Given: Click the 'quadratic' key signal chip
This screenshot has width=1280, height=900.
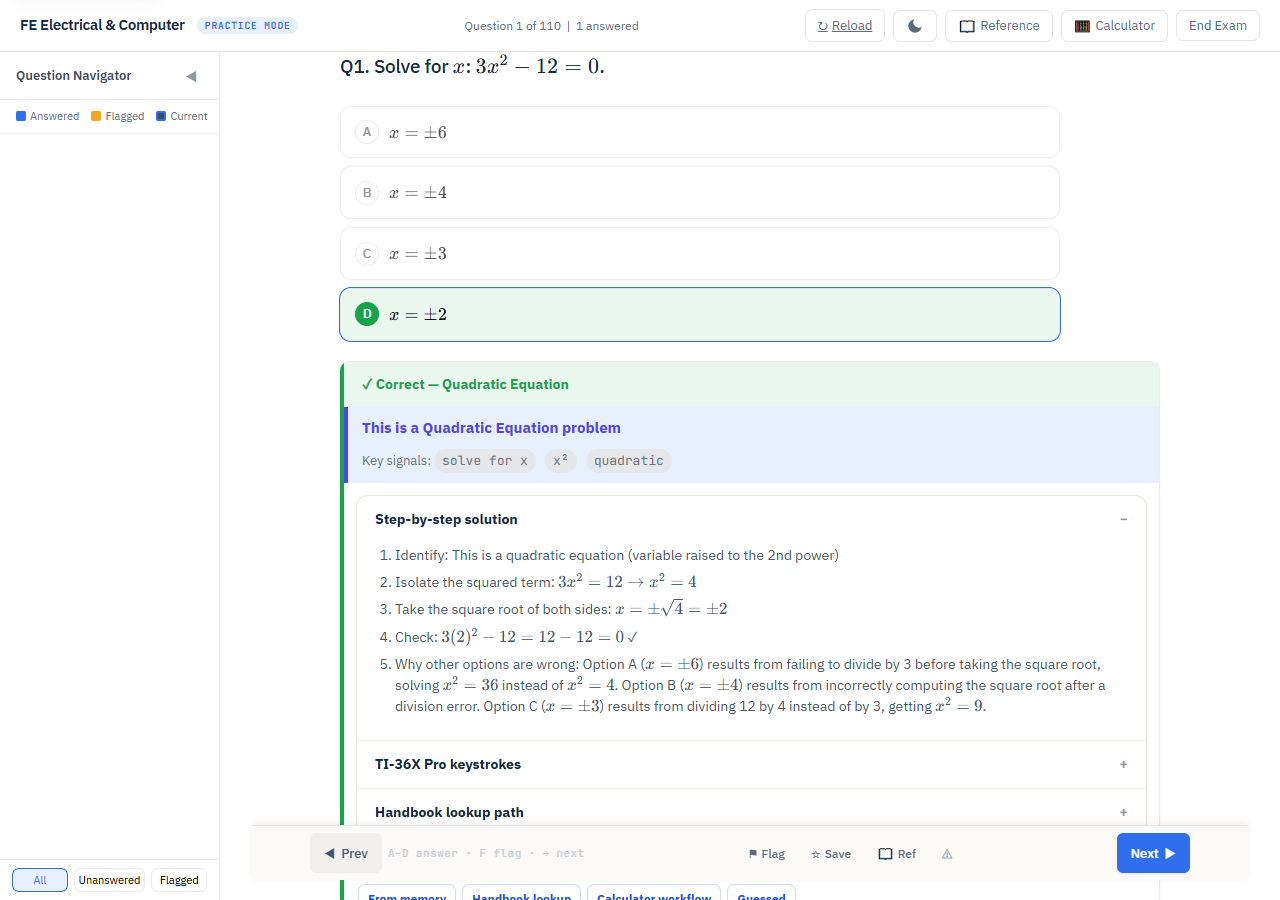Looking at the screenshot, I should (x=628, y=461).
